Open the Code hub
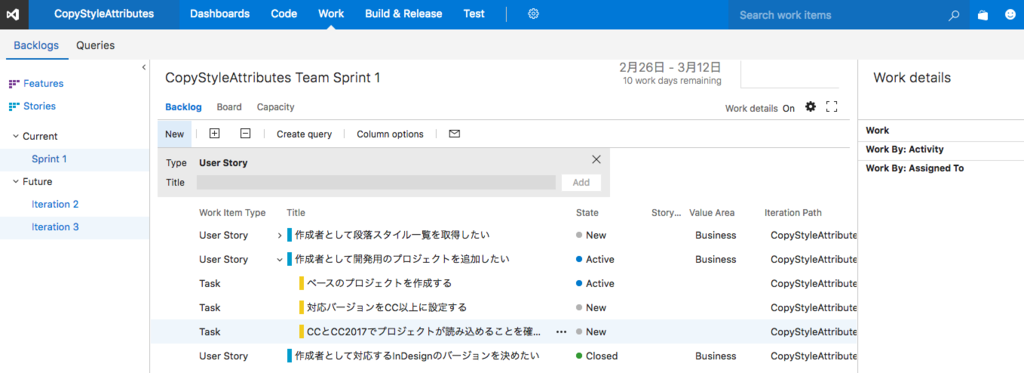 point(283,14)
